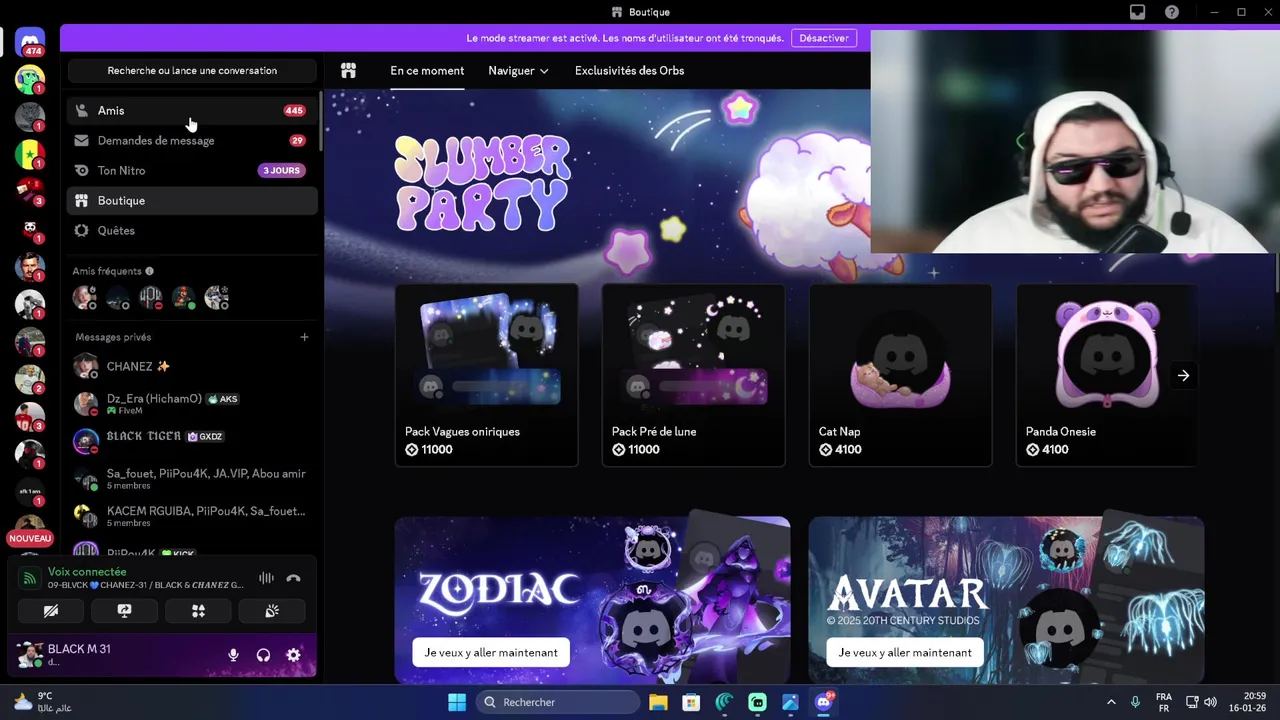Open the activities launcher button
The width and height of the screenshot is (1280, 720).
(198, 611)
